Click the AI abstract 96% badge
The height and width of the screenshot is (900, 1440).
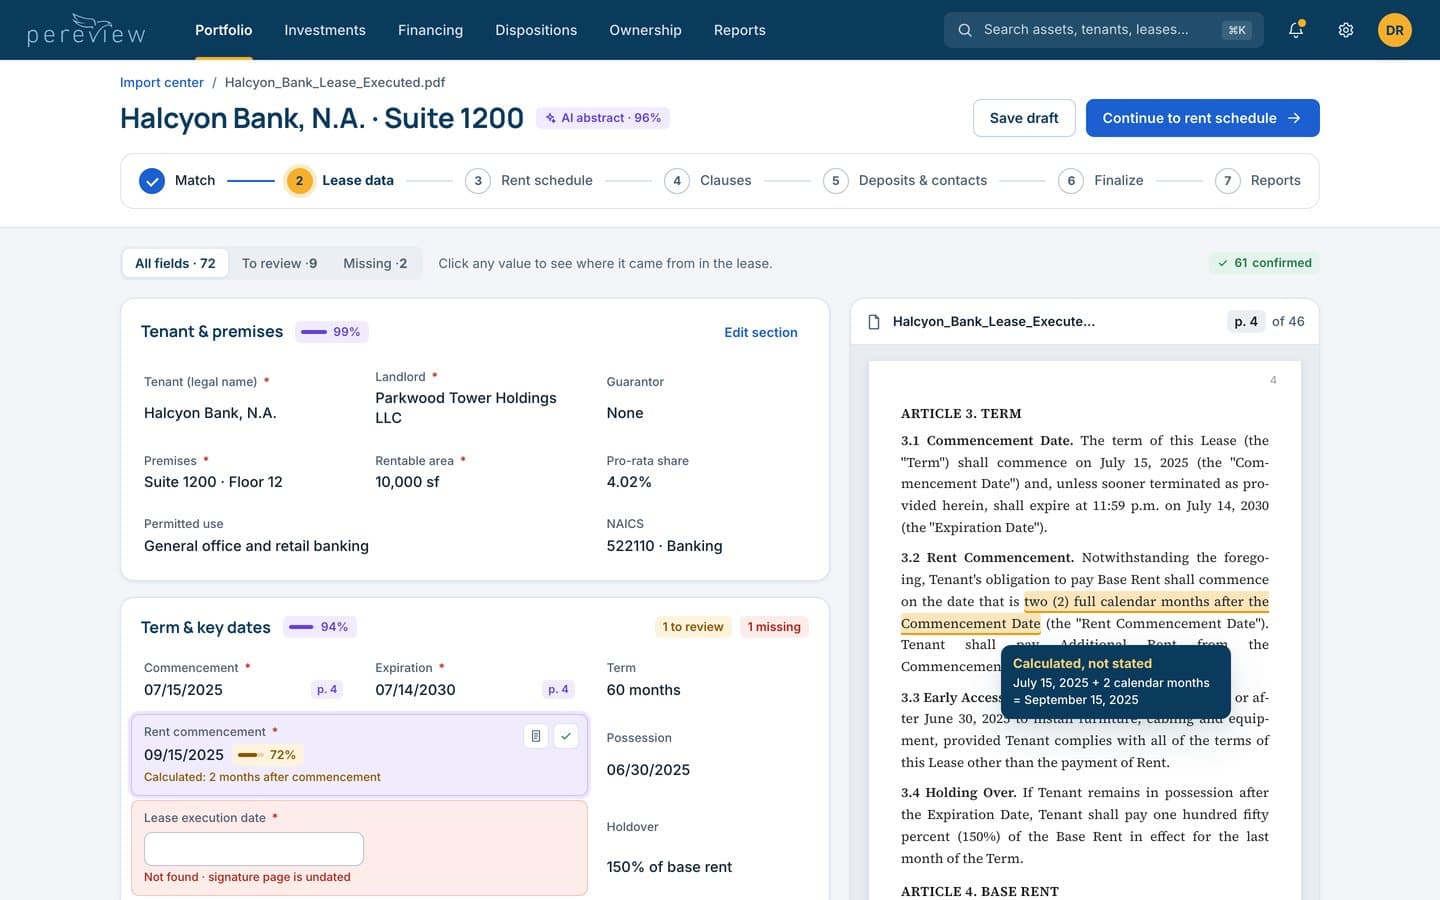click(x=603, y=118)
